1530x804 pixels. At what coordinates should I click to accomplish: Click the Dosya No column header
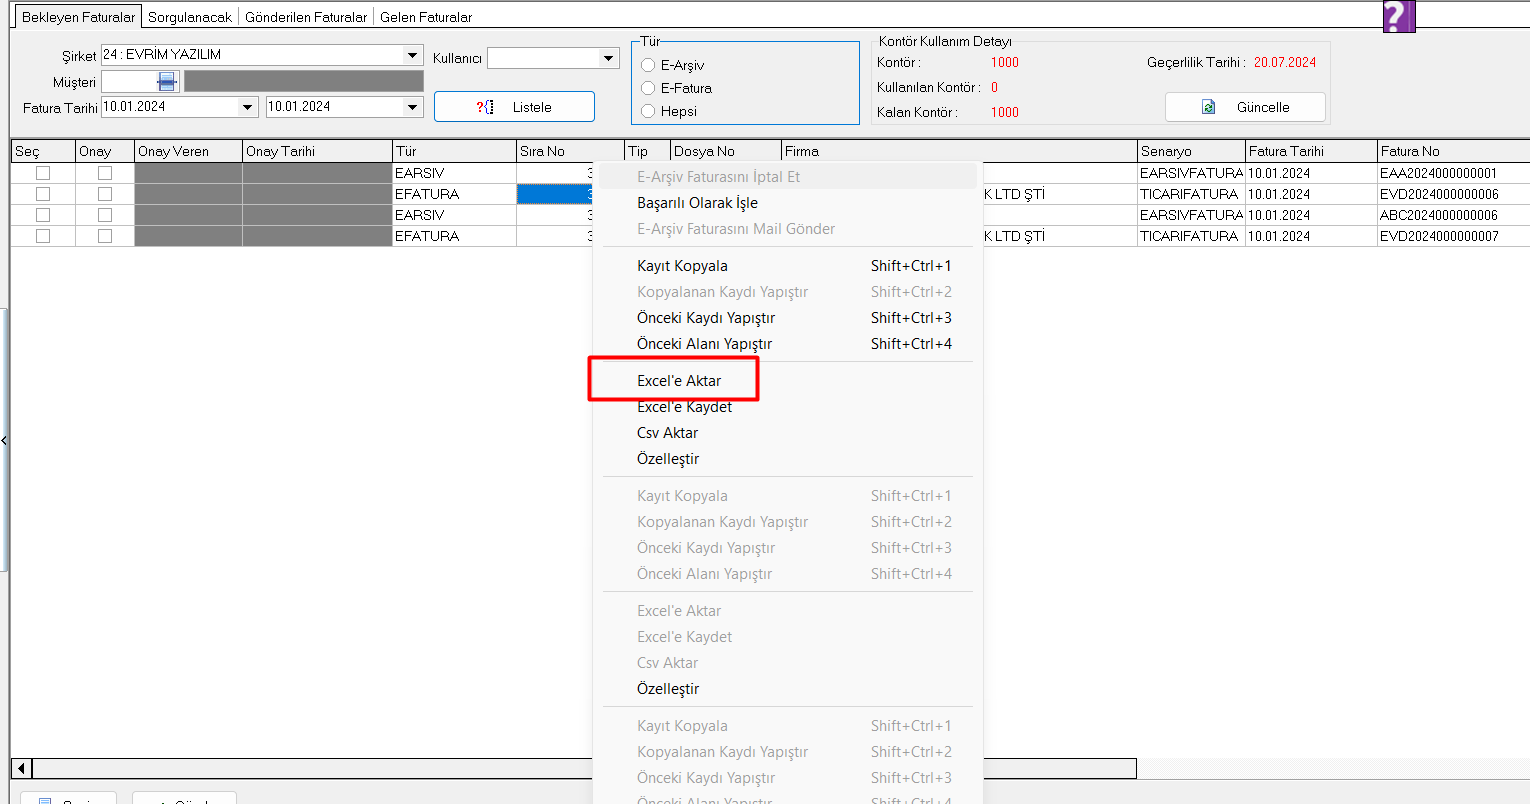[725, 151]
